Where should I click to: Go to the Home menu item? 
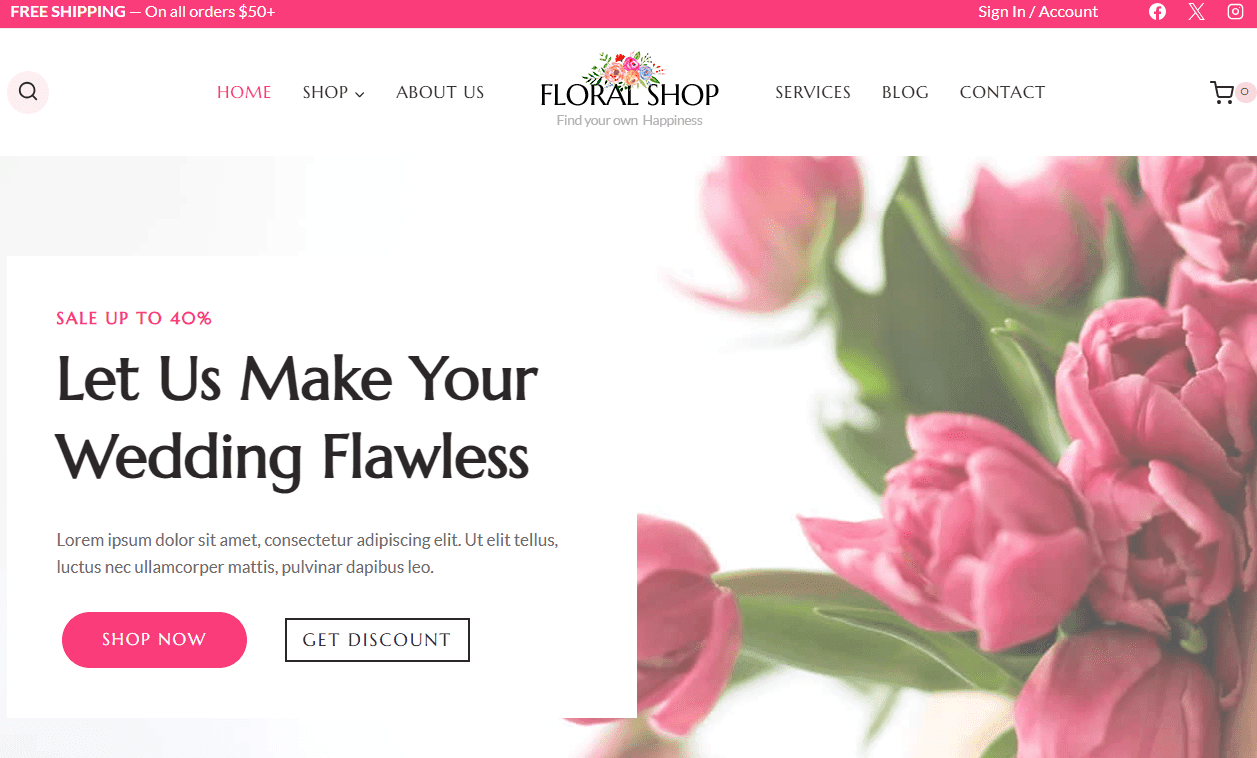click(x=244, y=92)
